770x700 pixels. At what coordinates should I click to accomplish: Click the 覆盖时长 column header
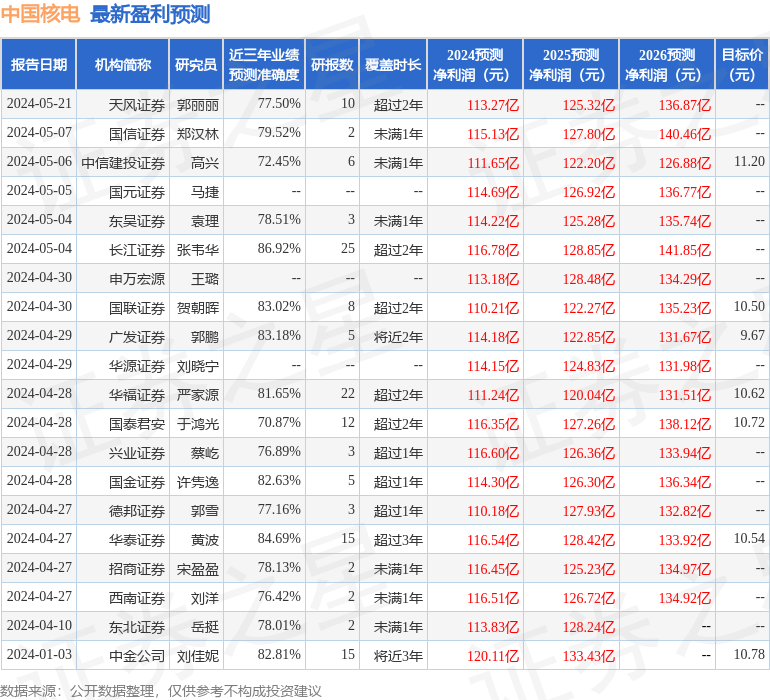[393, 64]
